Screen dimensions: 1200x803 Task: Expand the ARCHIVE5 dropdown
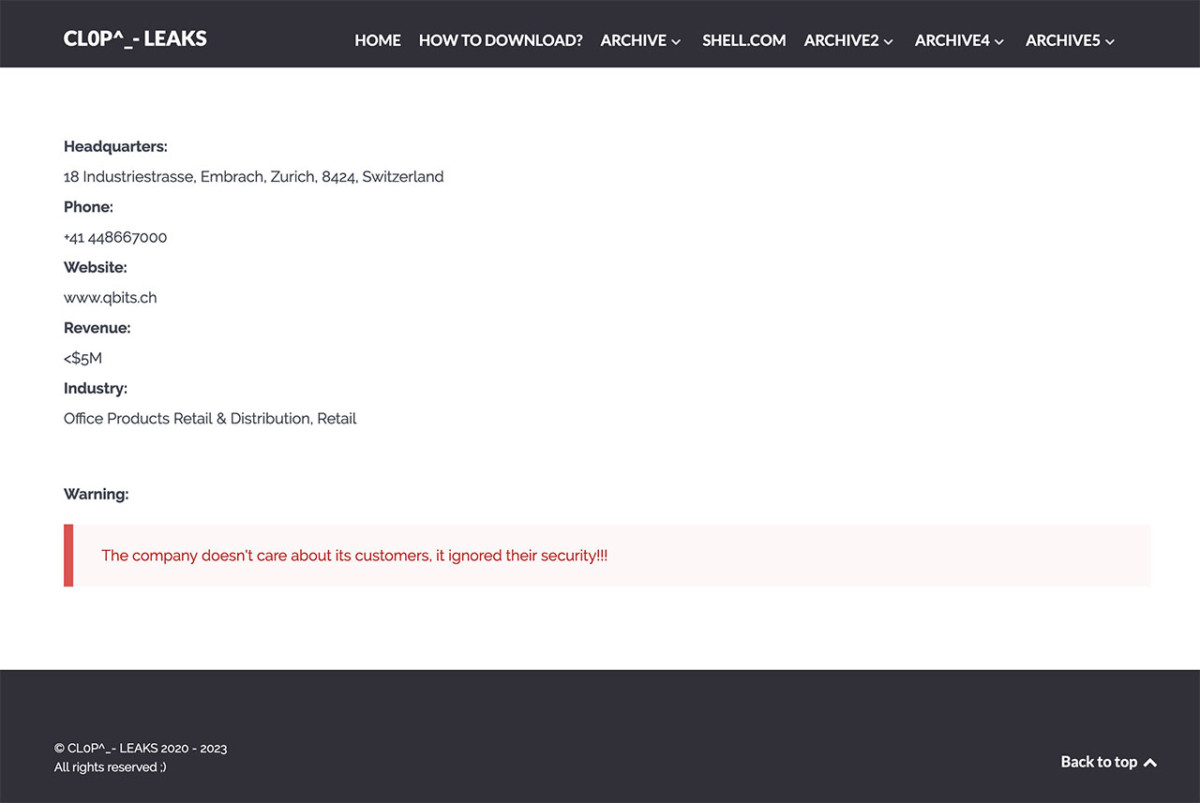[1062, 41]
